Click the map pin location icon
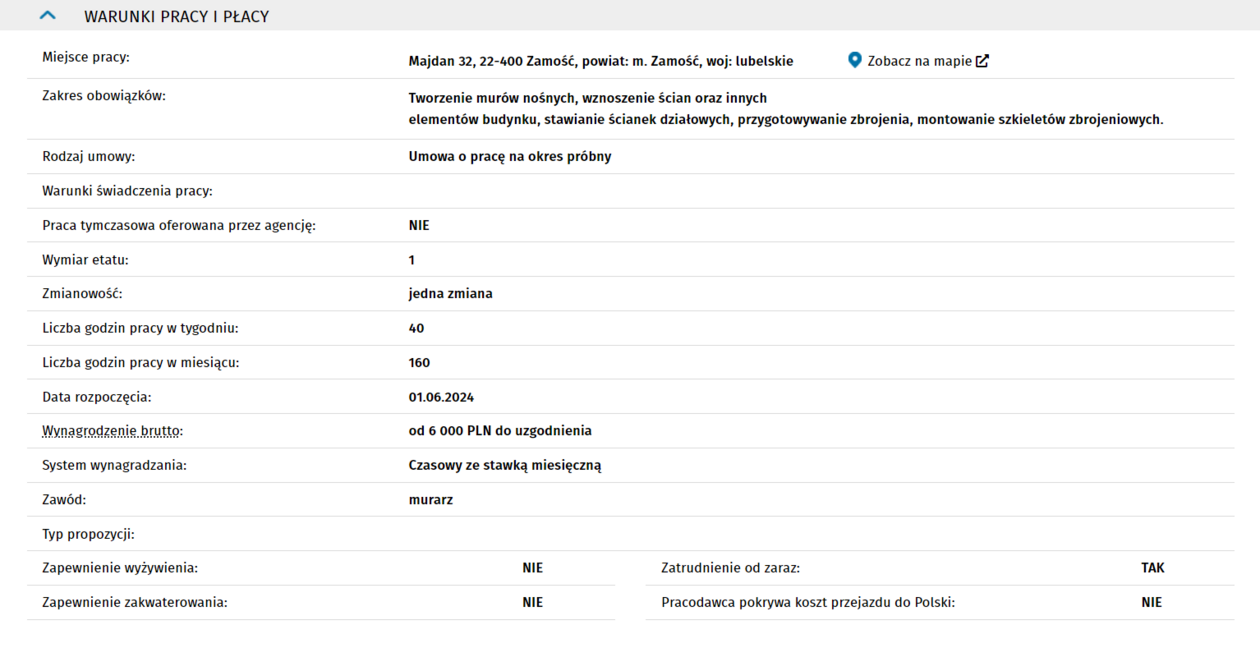This screenshot has height=648, width=1260. coord(854,60)
